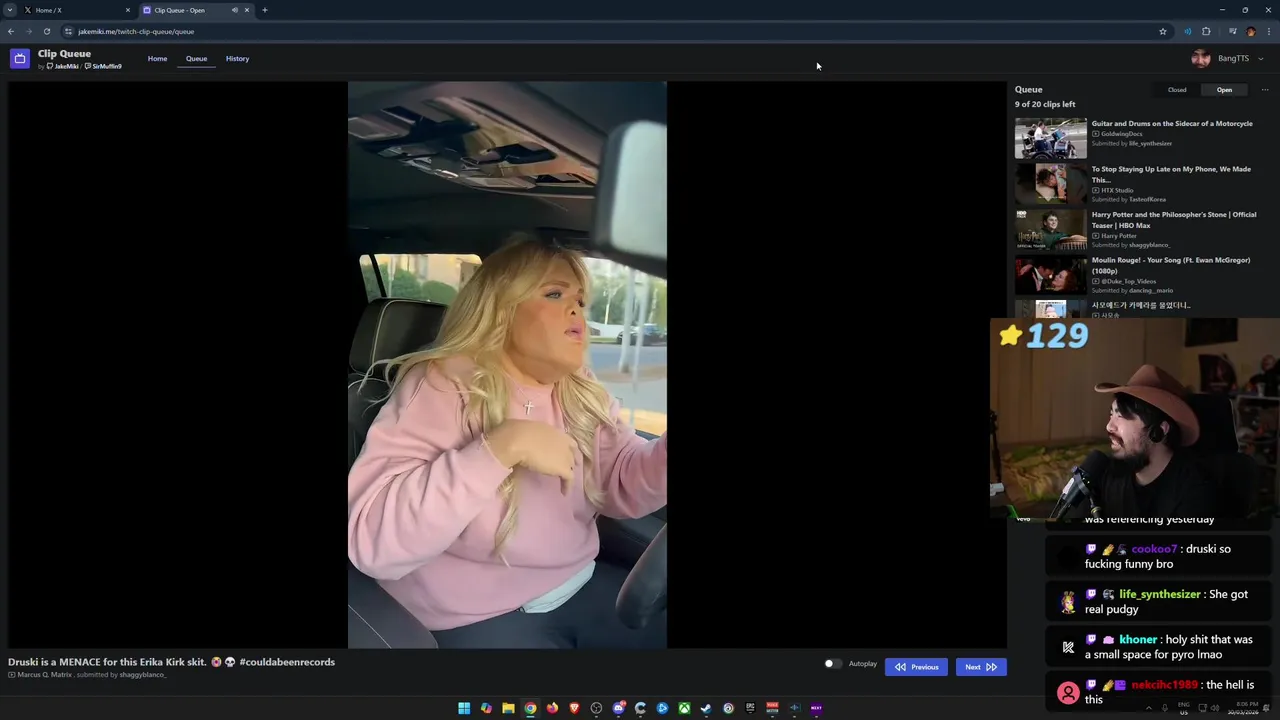Go to the Previous clip
This screenshot has height=720, width=1280.
click(916, 667)
